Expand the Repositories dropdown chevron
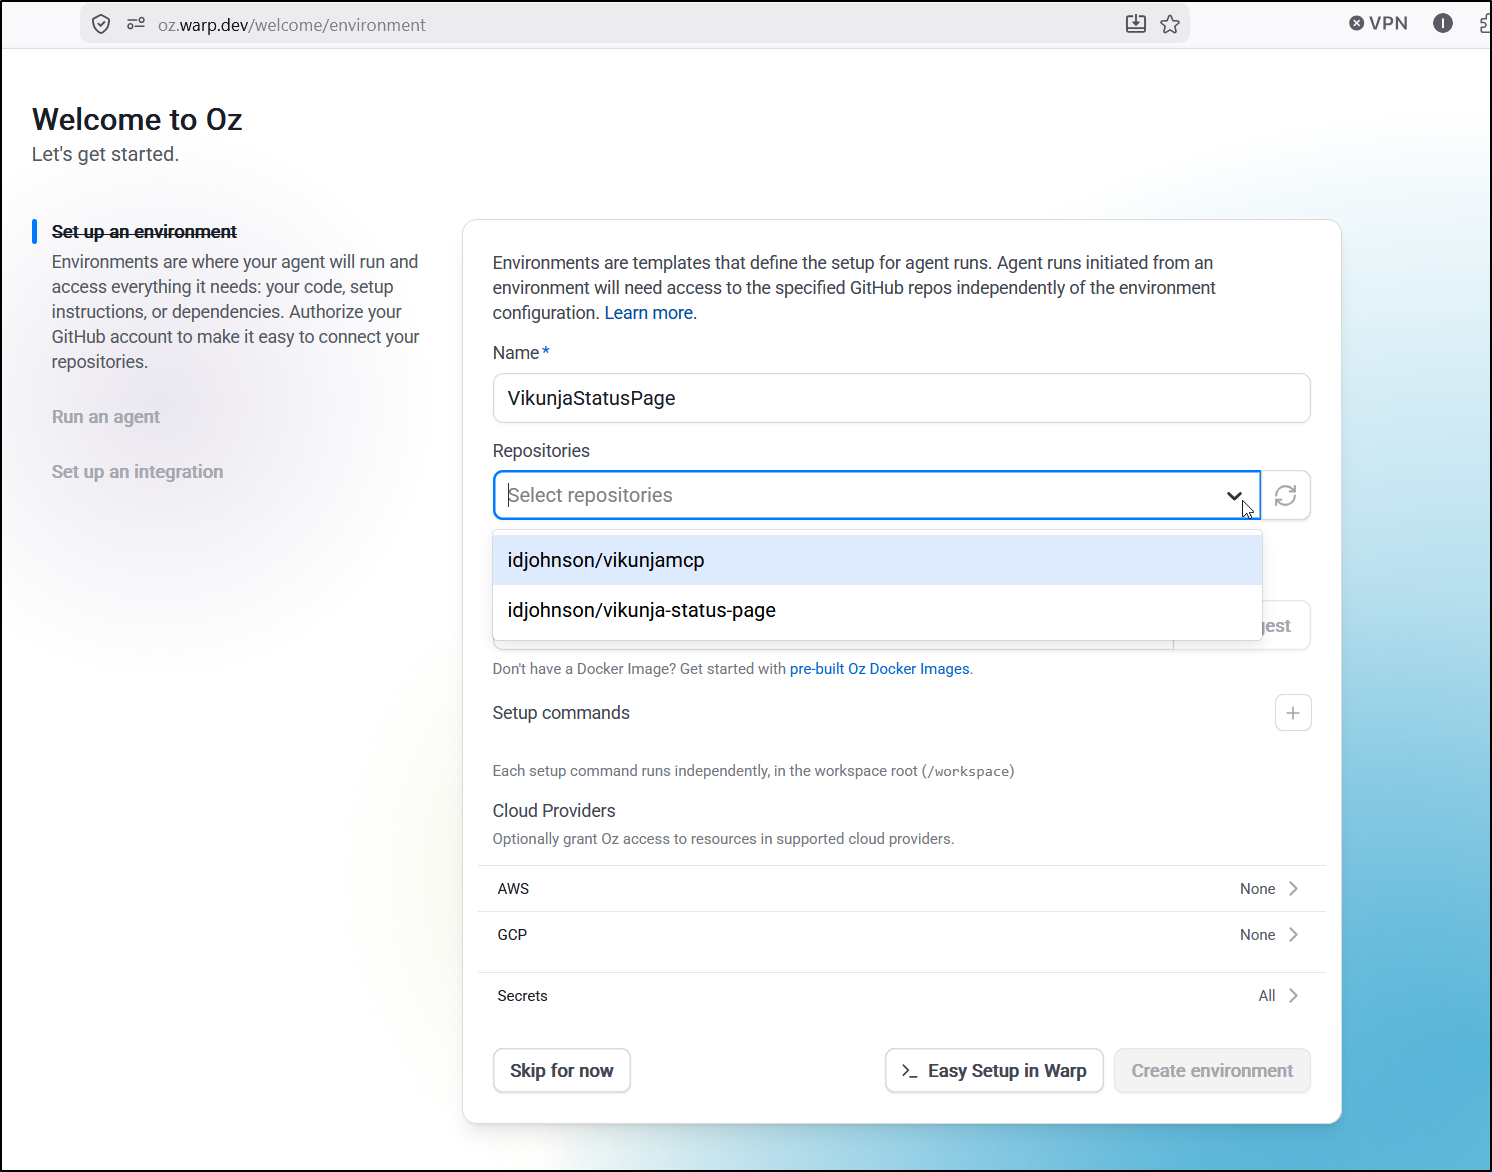 (x=1234, y=496)
